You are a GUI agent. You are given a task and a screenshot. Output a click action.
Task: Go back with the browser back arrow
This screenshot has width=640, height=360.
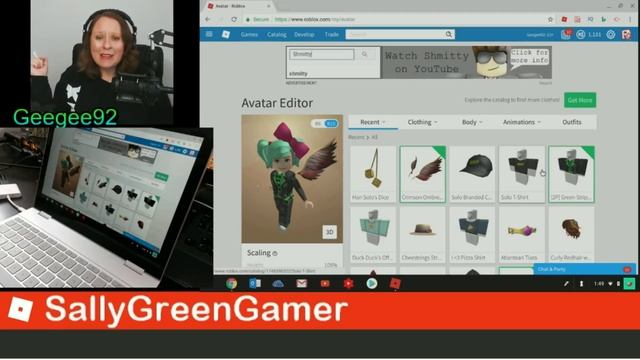tap(208, 19)
